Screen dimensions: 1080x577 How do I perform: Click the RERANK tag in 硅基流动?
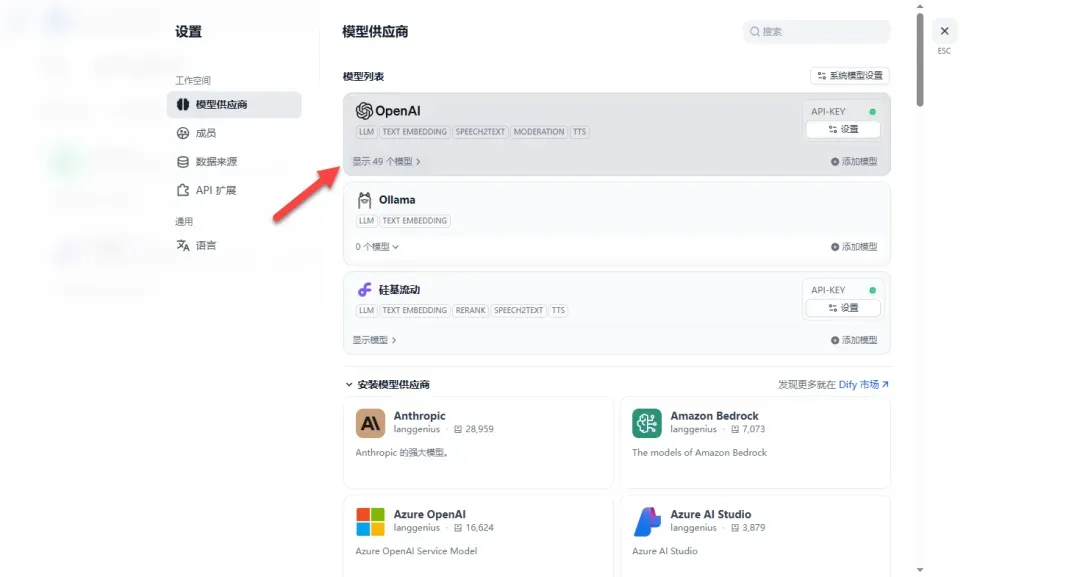pos(470,311)
